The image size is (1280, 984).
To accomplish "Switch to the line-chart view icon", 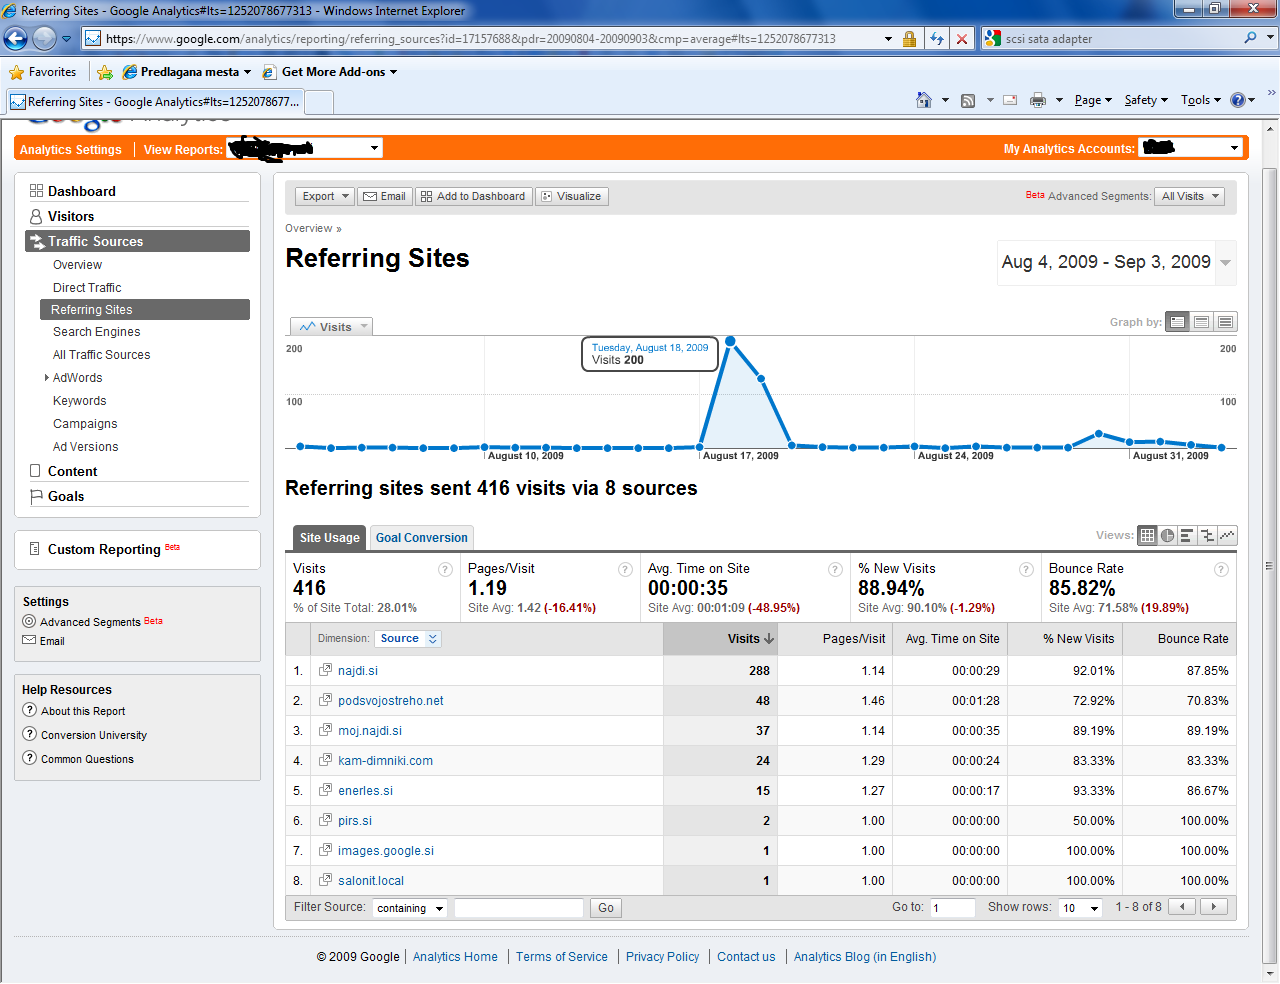I will (x=1227, y=536).
